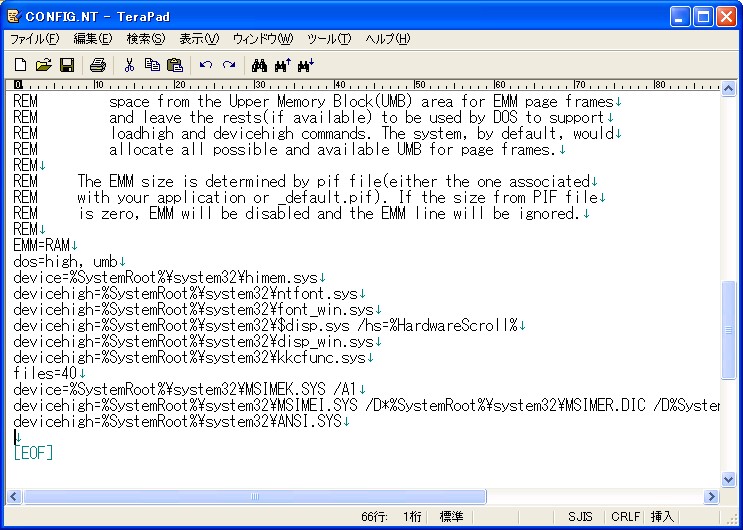Open the ウィンドウ(W) menu
Image resolution: width=743 pixels, height=530 pixels.
[263, 39]
